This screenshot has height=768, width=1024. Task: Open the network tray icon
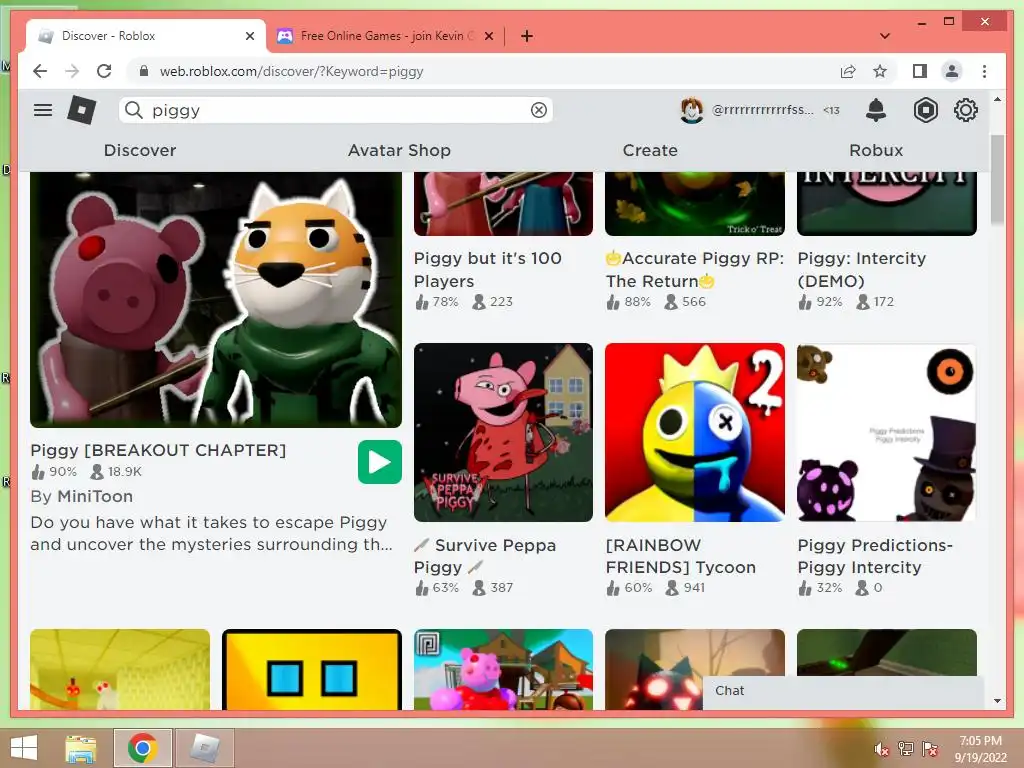[905, 749]
